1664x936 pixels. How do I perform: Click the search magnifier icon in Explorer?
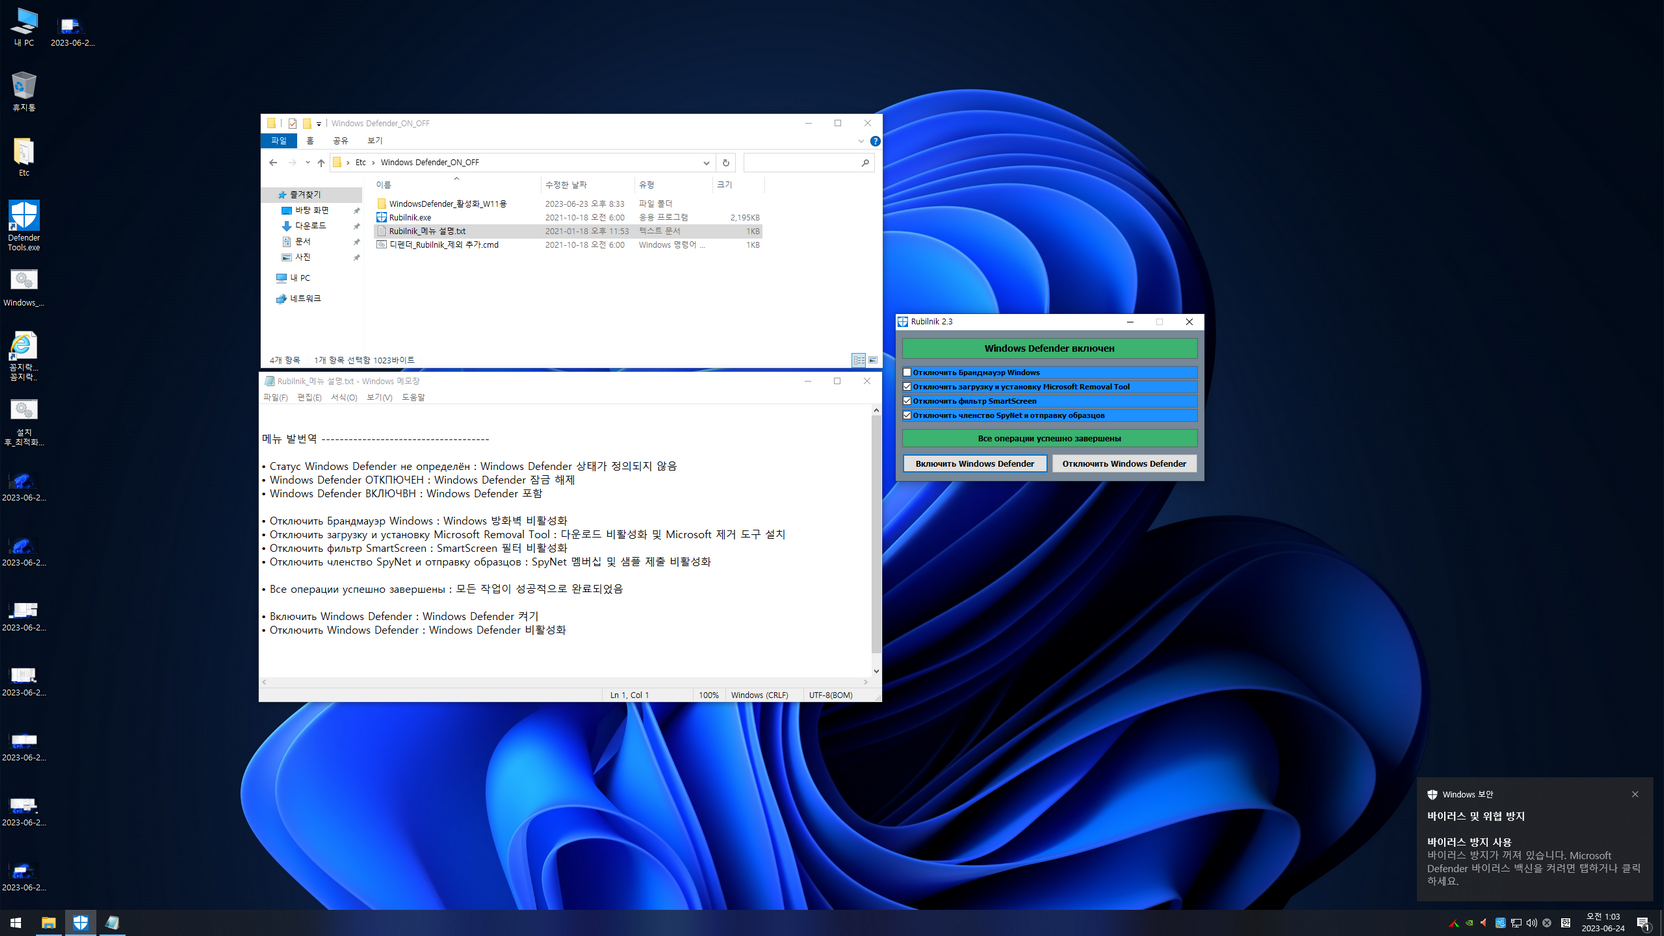click(x=865, y=163)
